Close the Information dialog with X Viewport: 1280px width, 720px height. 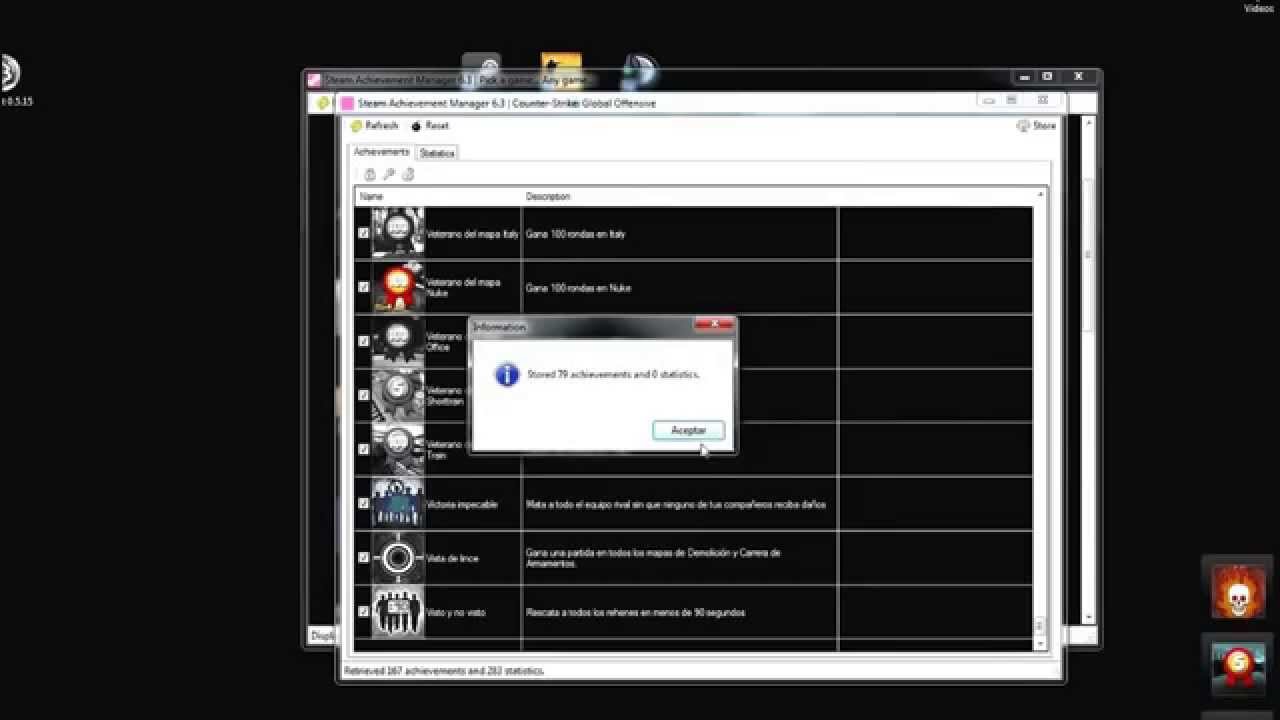(713, 325)
